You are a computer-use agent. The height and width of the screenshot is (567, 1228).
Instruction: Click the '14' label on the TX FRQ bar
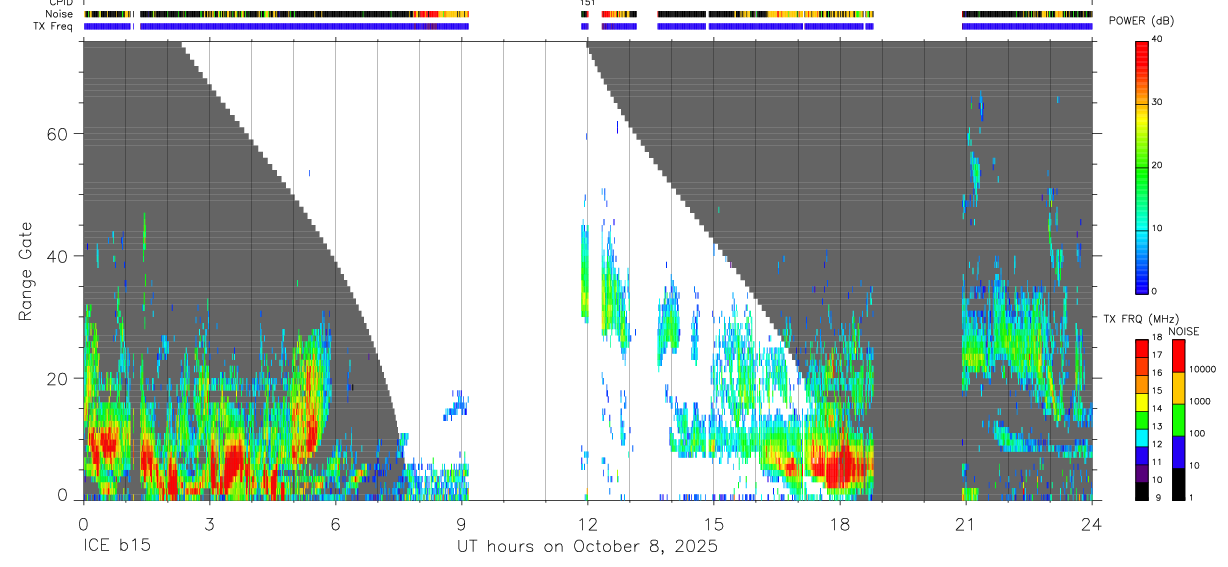(1158, 409)
